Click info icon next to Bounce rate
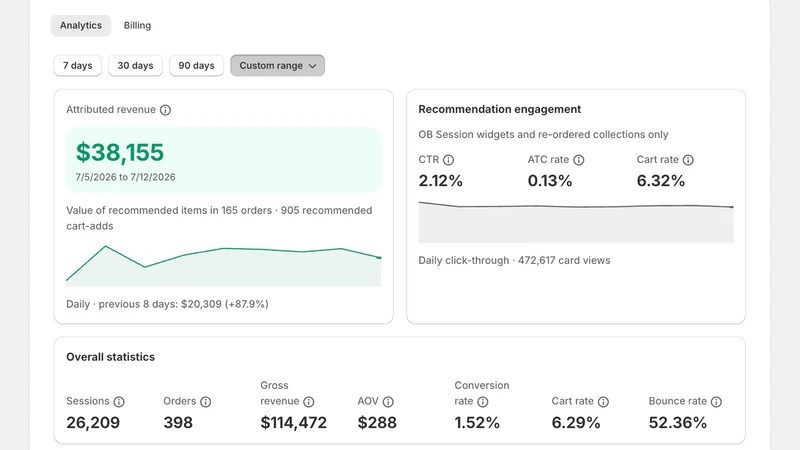Image resolution: width=800 pixels, height=450 pixels. click(x=716, y=402)
